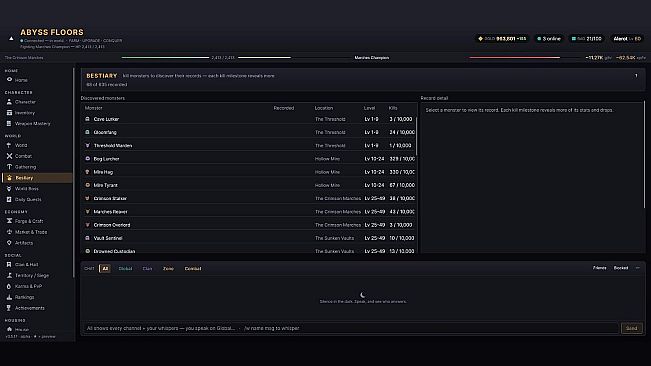This screenshot has width=651, height=366.
Task: Select the Crimson Stalker row
Action: pos(249,198)
